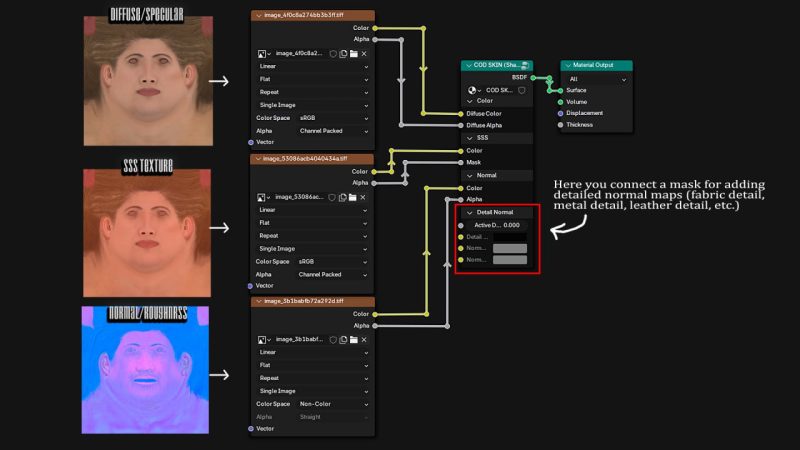
Task: Click fake user shield icon on top image node
Action: point(333,53)
